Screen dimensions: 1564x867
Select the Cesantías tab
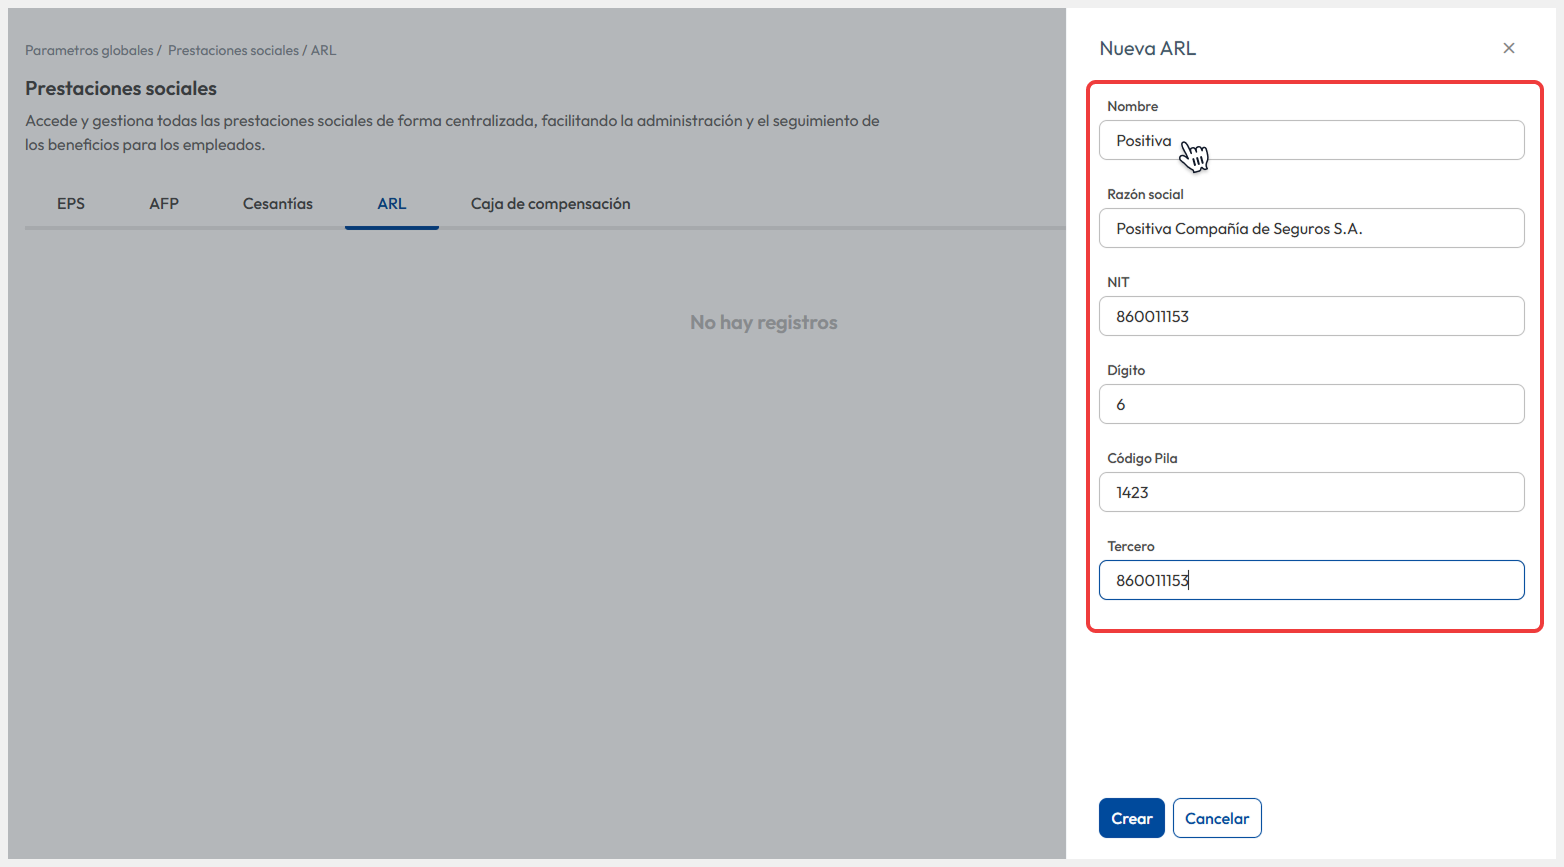click(277, 204)
